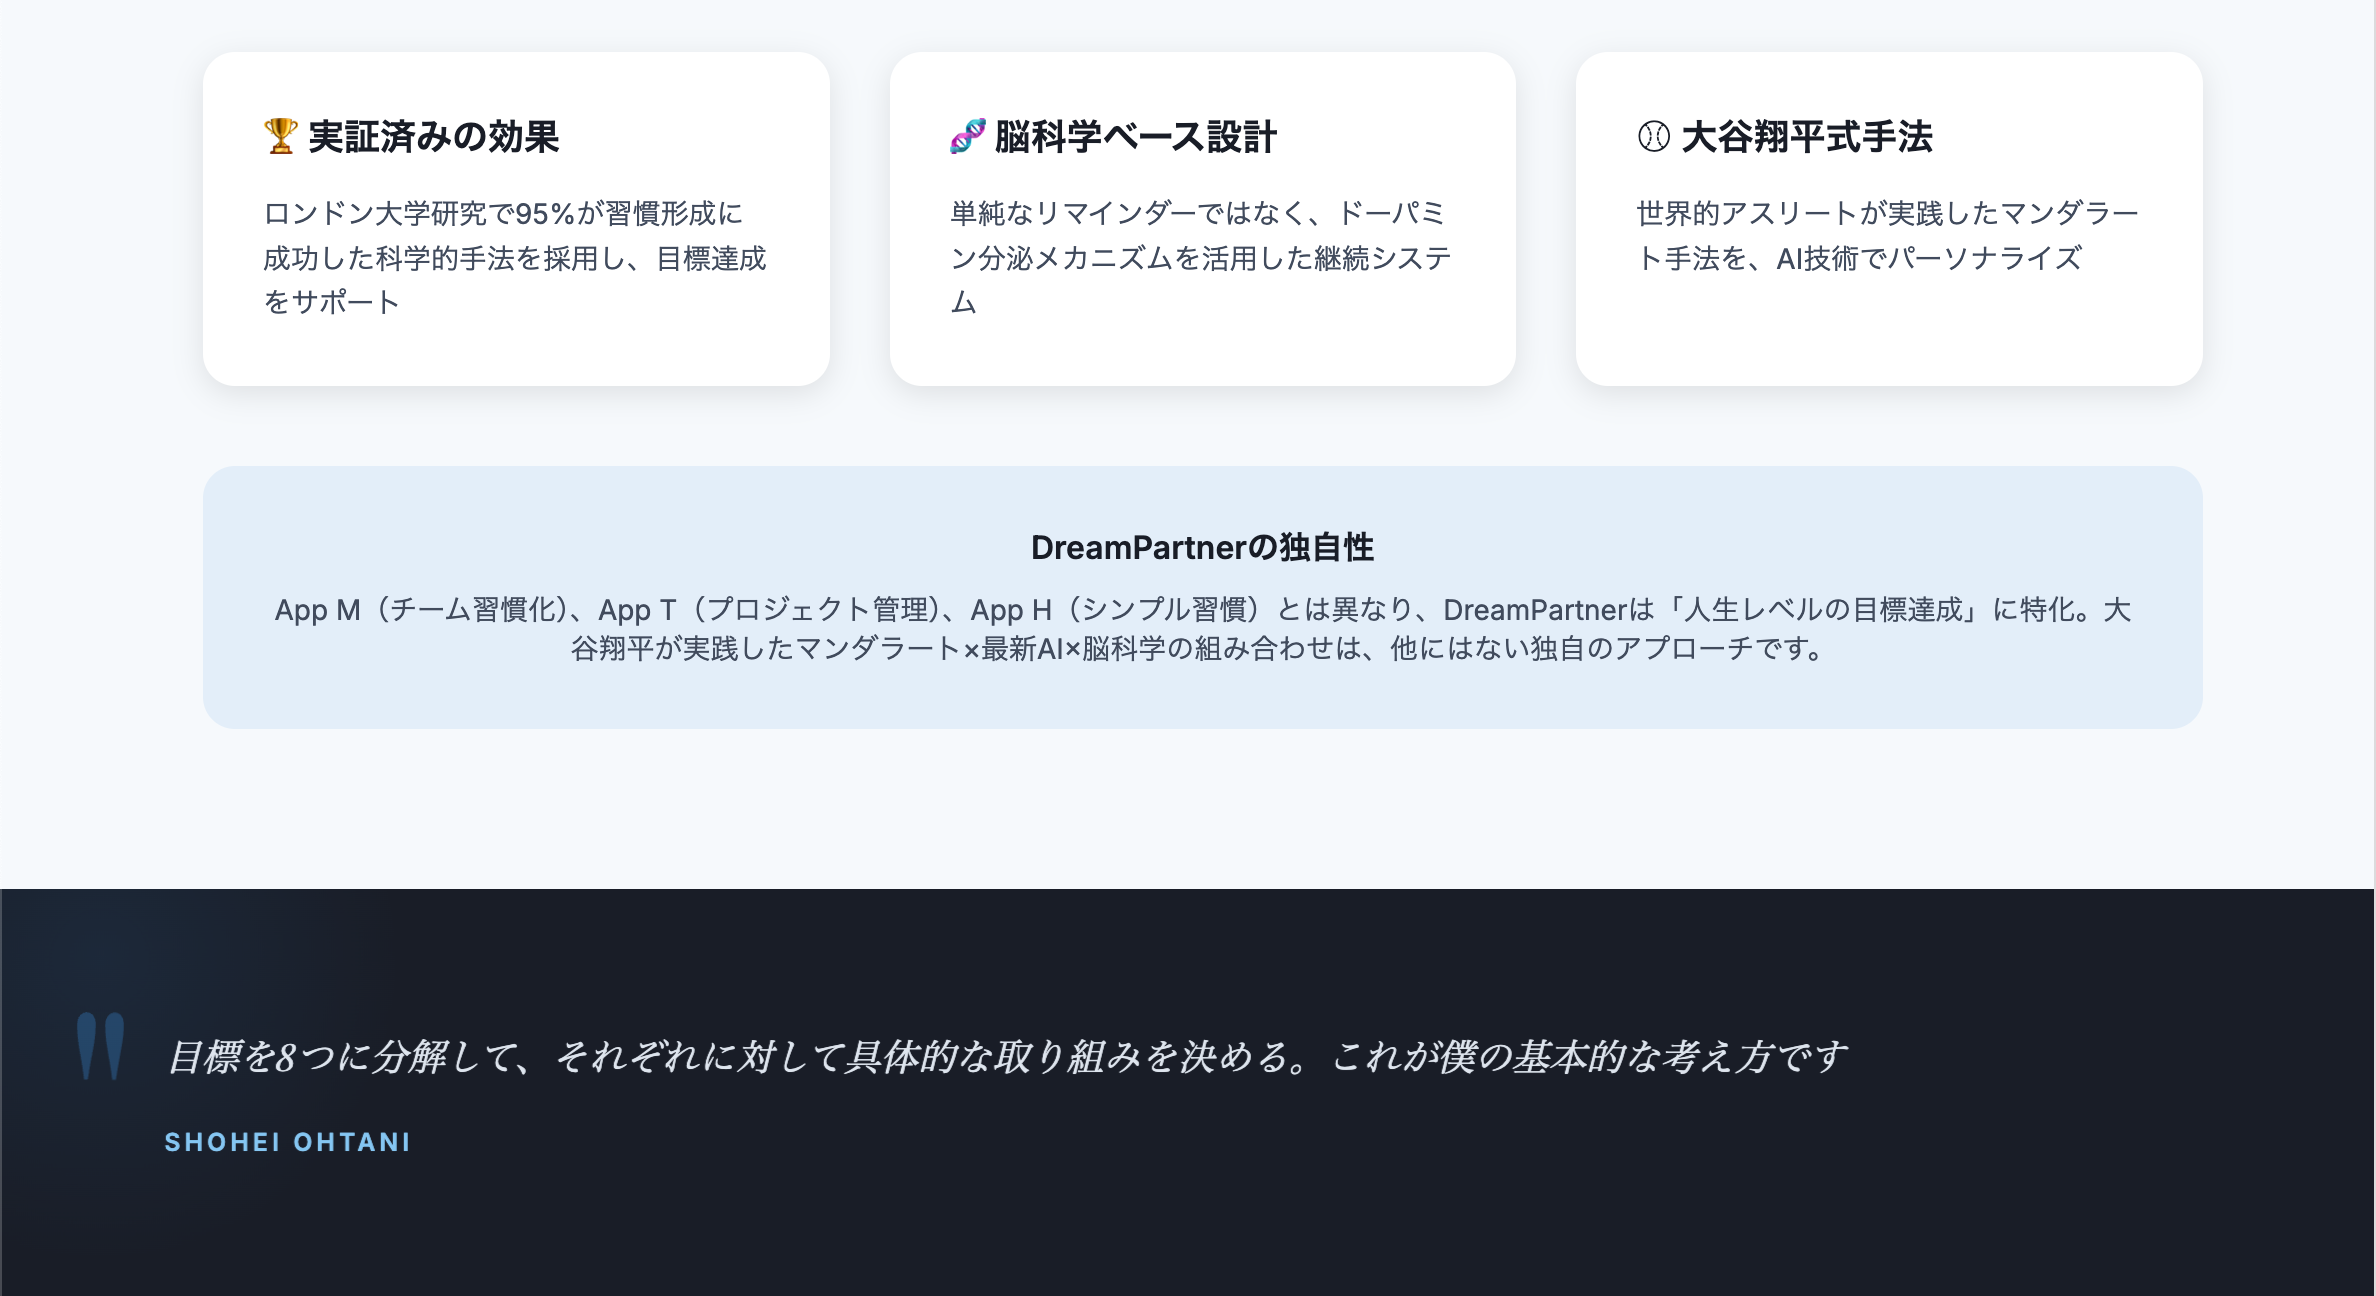
Task: Select the 脳科学ベース設計 card heading
Action: click(1135, 137)
